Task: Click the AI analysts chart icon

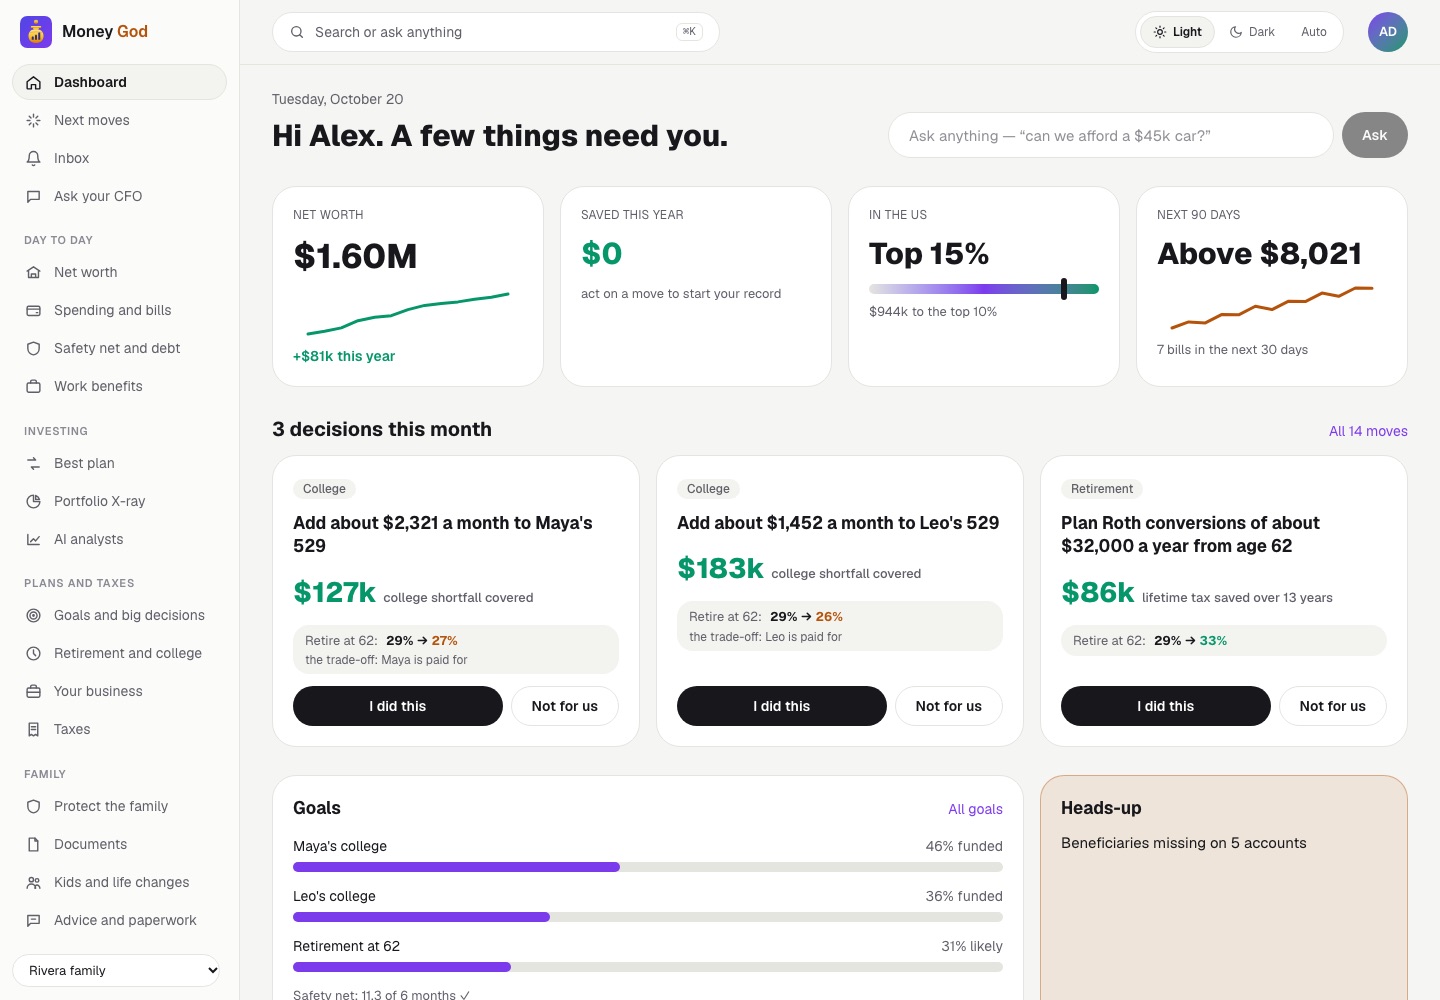Action: tap(33, 540)
